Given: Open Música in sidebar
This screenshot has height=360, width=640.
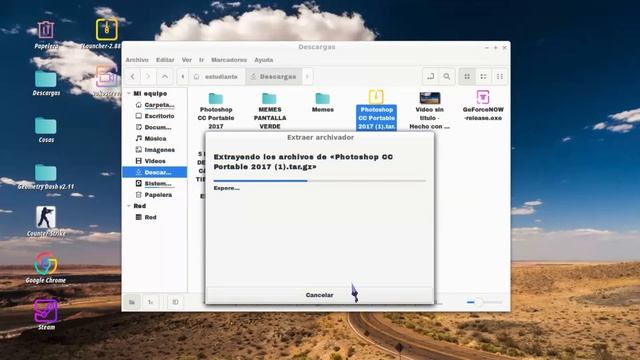Looking at the screenshot, I should click(155, 138).
